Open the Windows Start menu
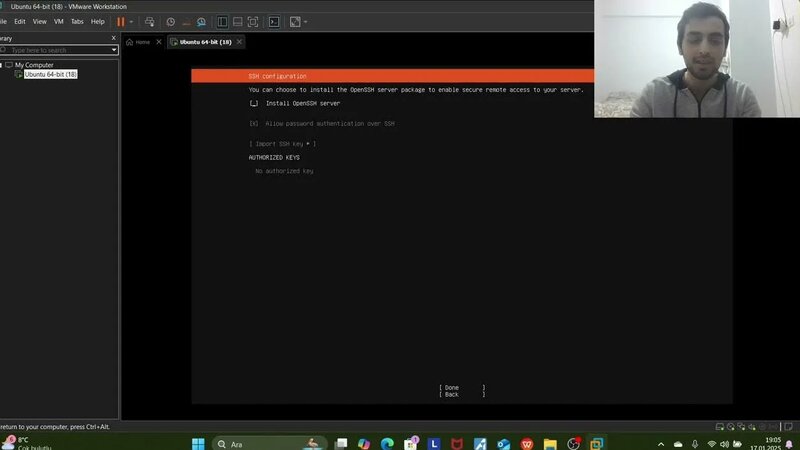Image resolution: width=800 pixels, height=450 pixels. [x=198, y=444]
